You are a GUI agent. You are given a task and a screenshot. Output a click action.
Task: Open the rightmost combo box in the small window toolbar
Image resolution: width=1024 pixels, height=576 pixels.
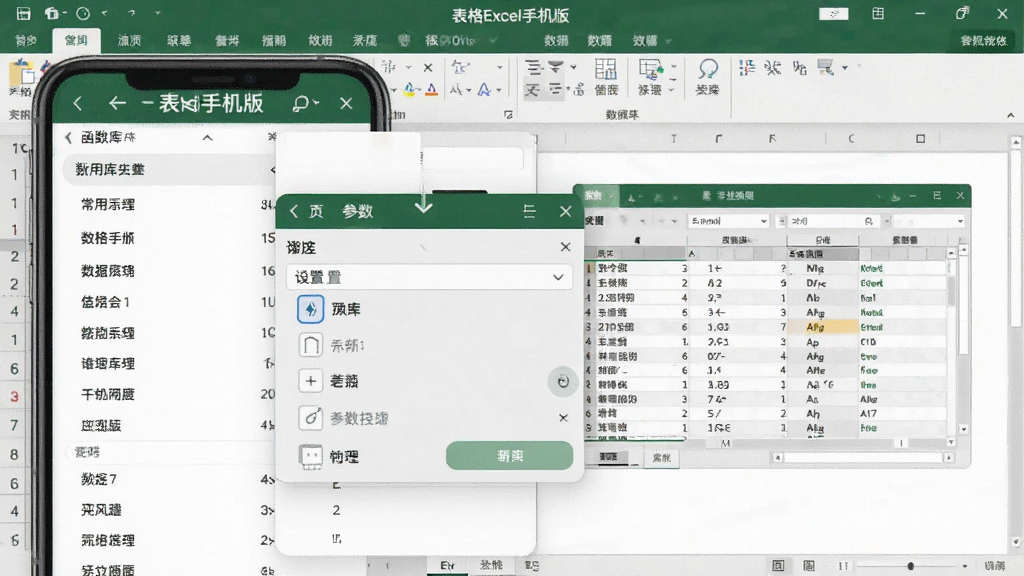tap(928, 221)
